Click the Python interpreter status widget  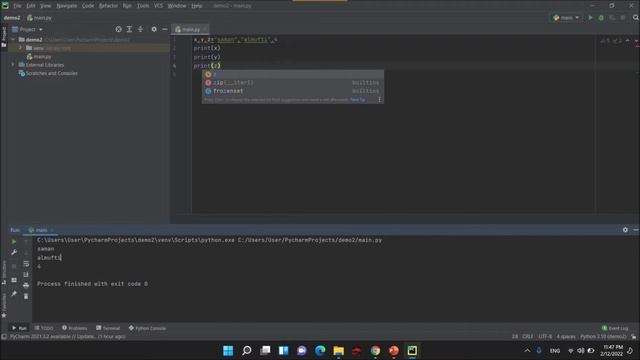pos(603,337)
